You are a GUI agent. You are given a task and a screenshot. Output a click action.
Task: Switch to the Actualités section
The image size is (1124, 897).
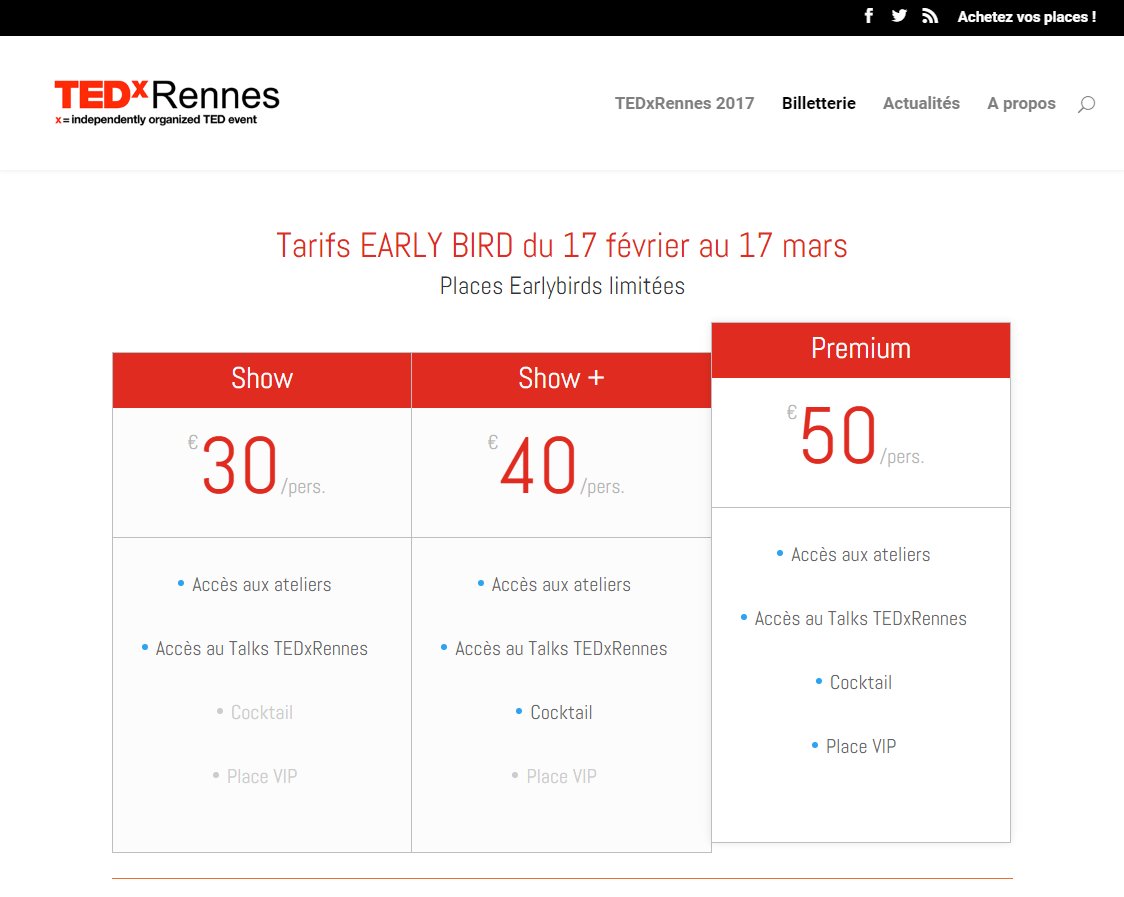(921, 103)
